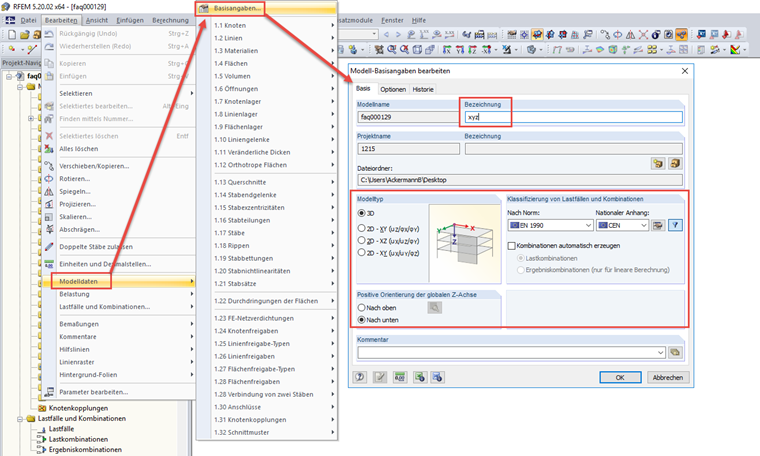Screen dimensions: 760x456
Task: Select Nach oben Z-axis orientation
Action: (x=361, y=307)
